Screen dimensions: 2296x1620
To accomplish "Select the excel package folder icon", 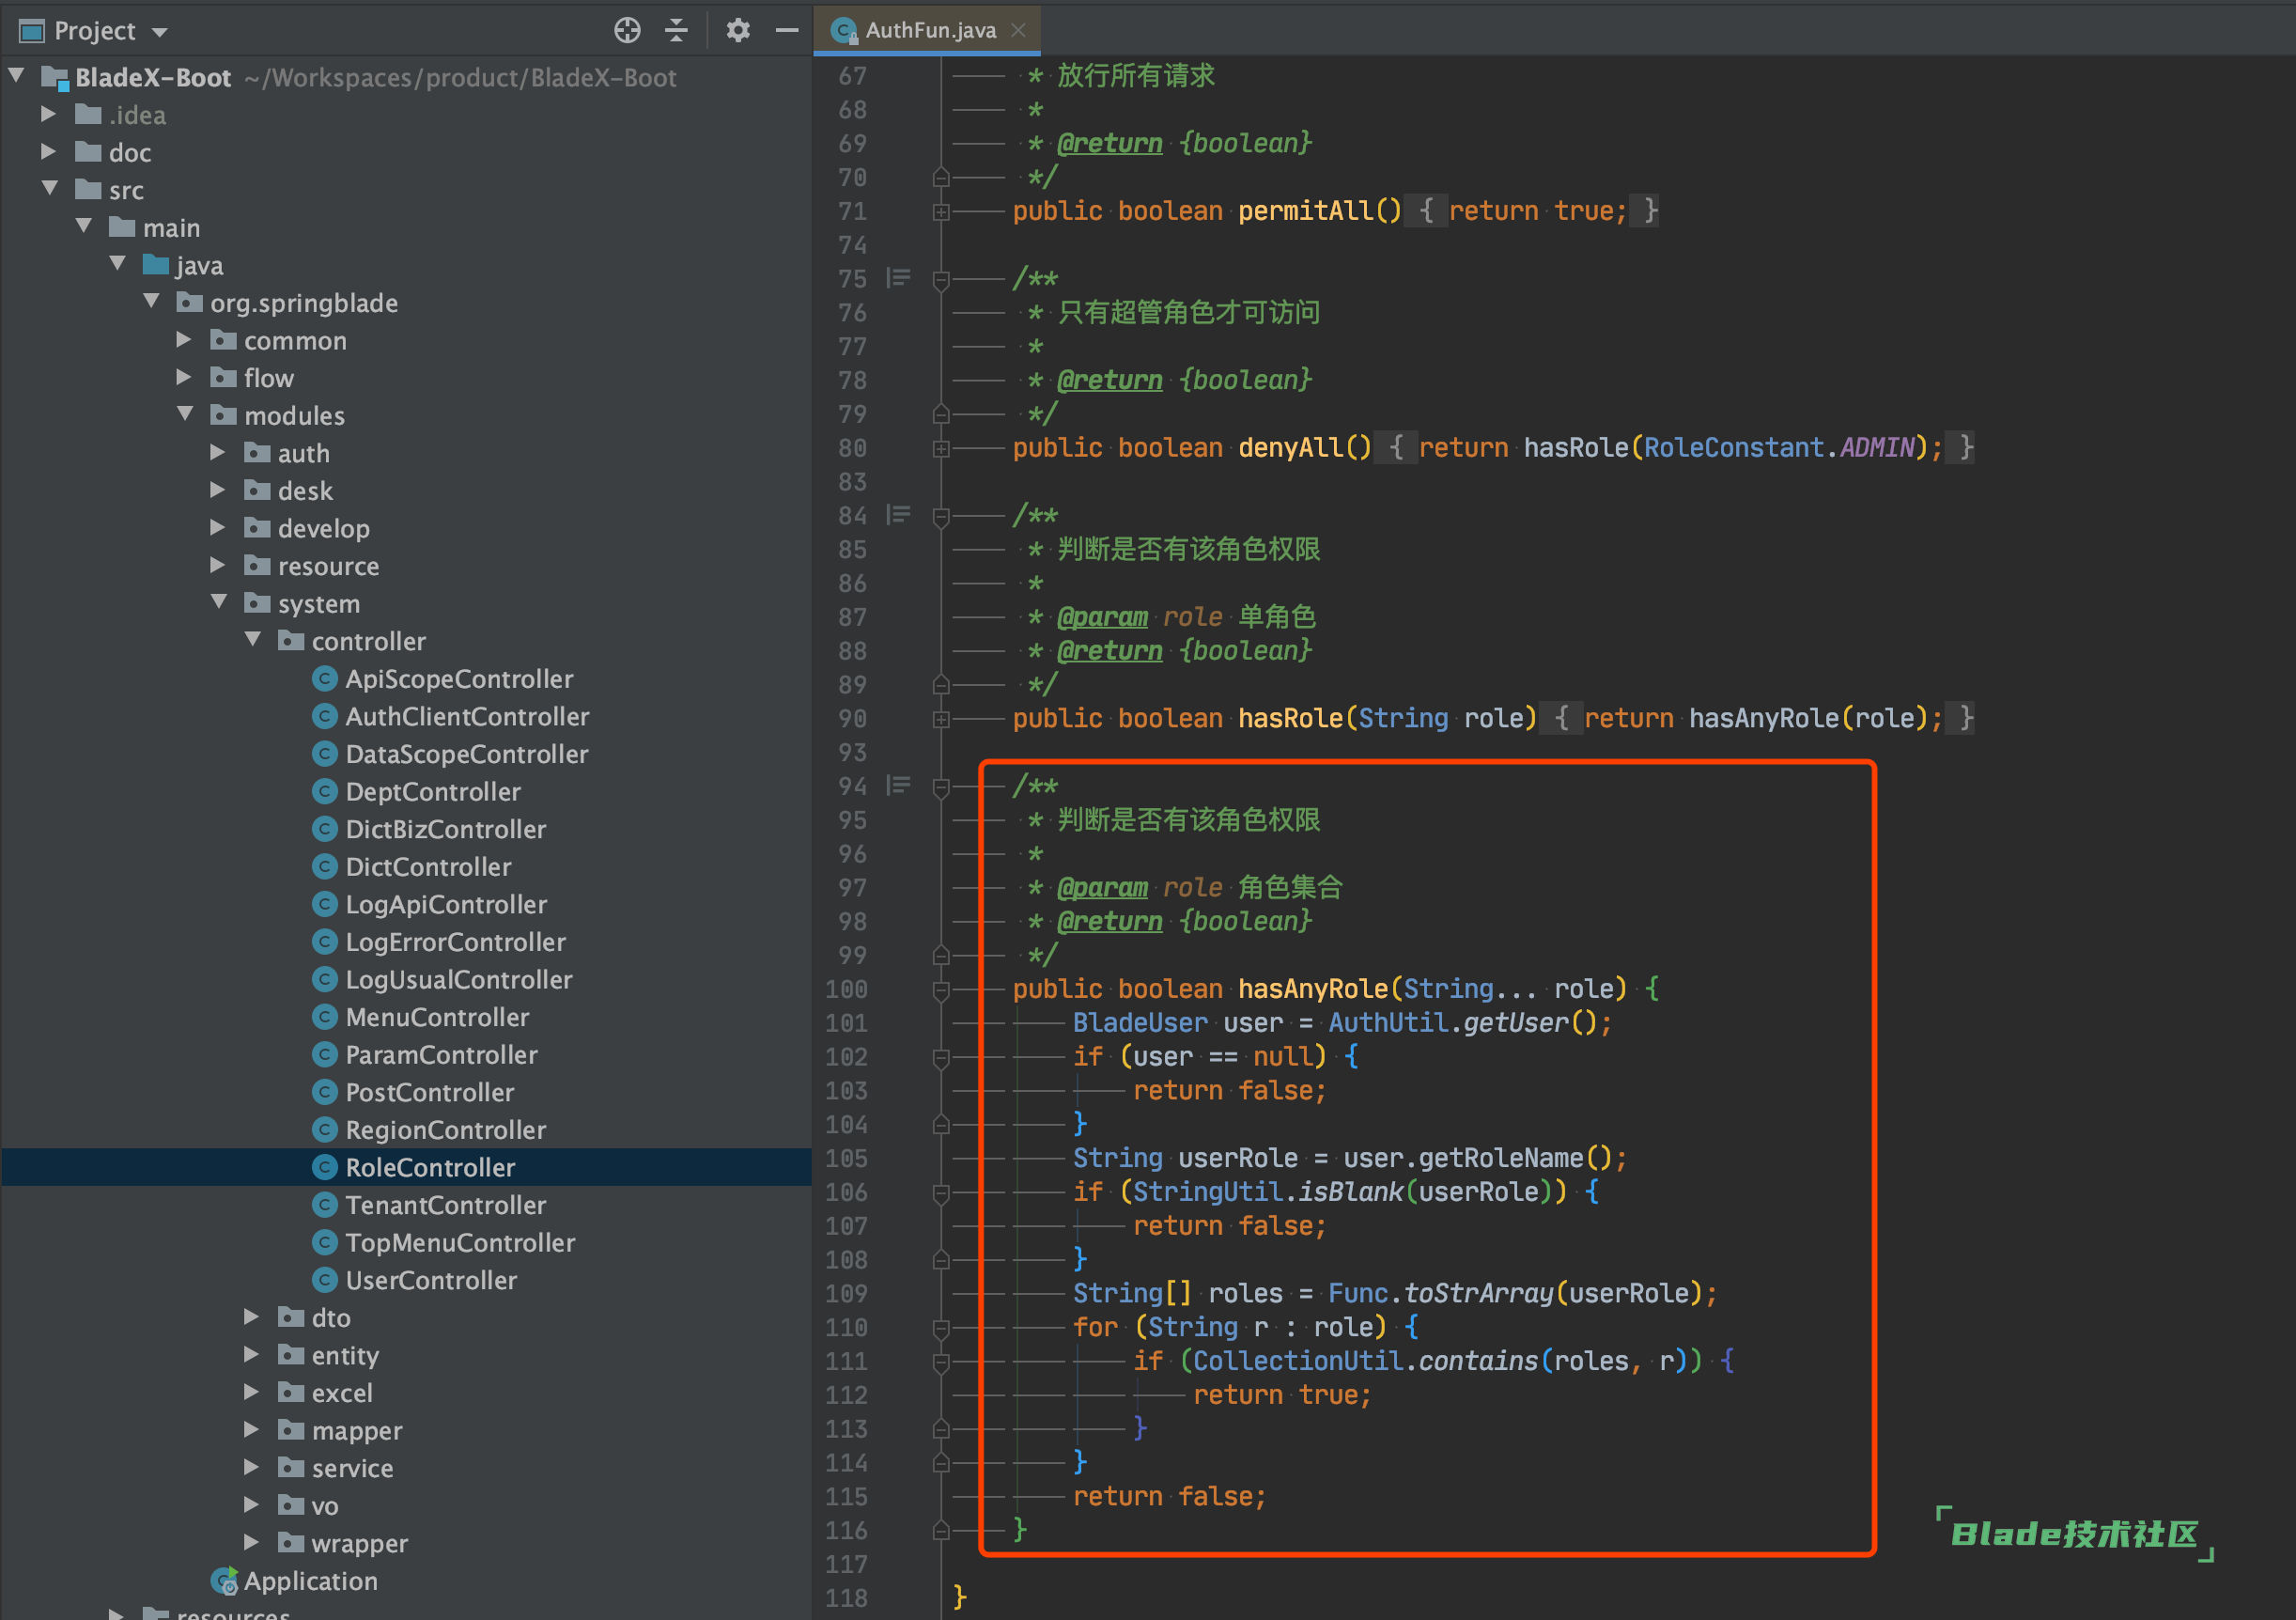I will 291,1392.
